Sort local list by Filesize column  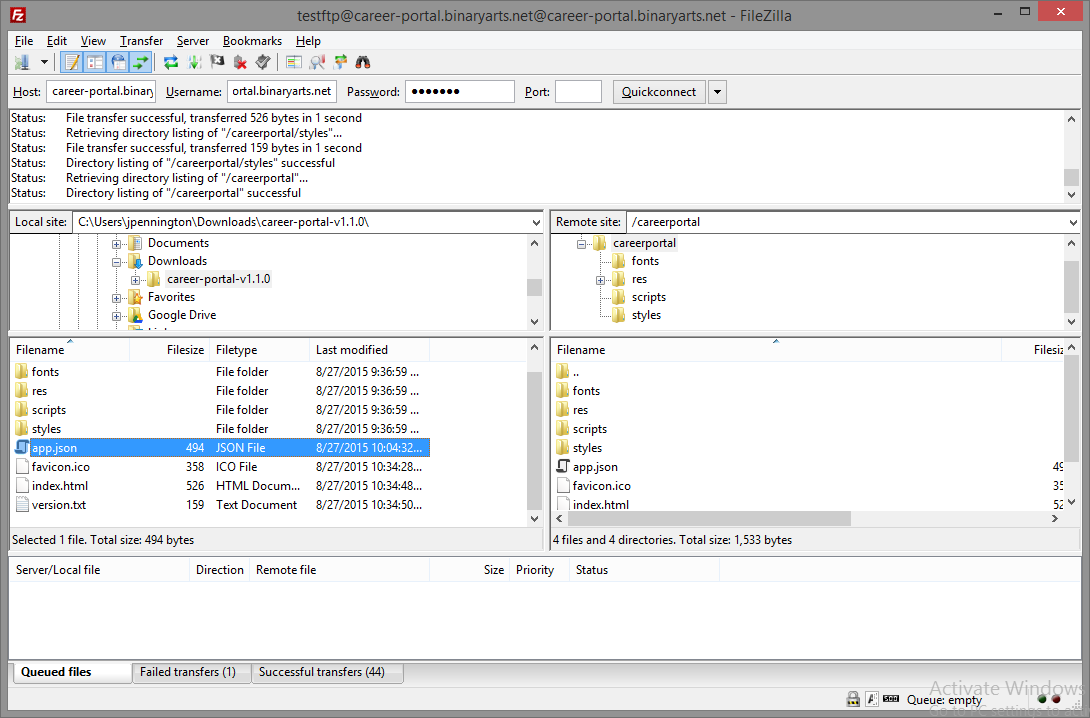[x=170, y=350]
